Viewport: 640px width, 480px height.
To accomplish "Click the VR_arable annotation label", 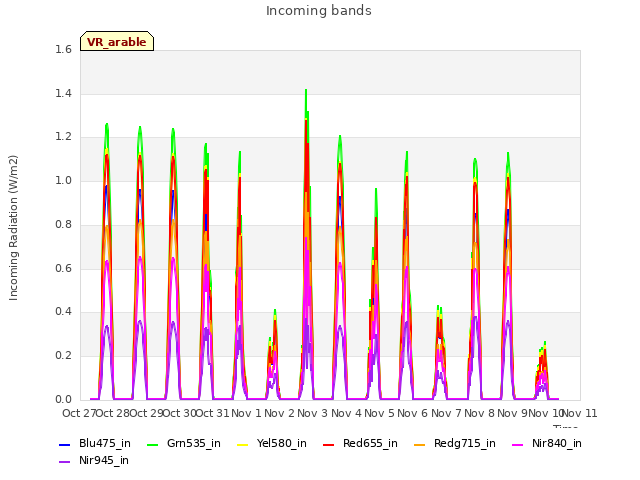I will tap(117, 41).
